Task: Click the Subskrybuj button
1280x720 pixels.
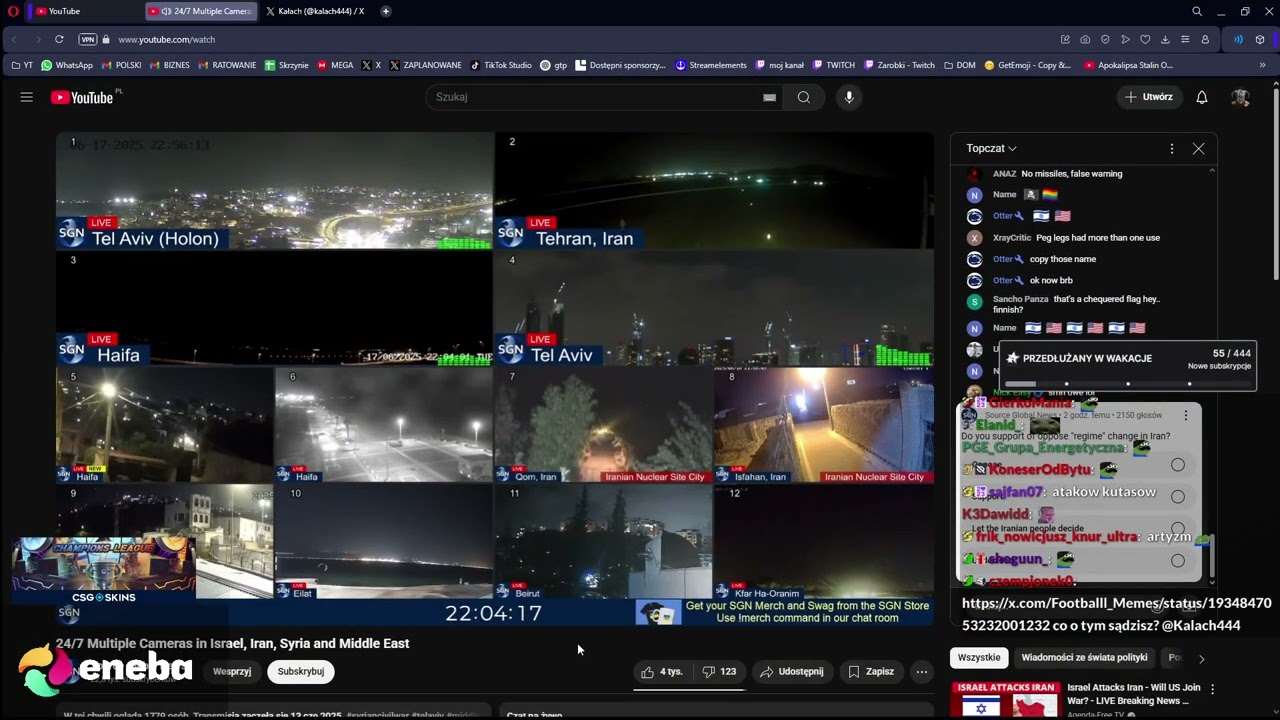Action: point(301,672)
